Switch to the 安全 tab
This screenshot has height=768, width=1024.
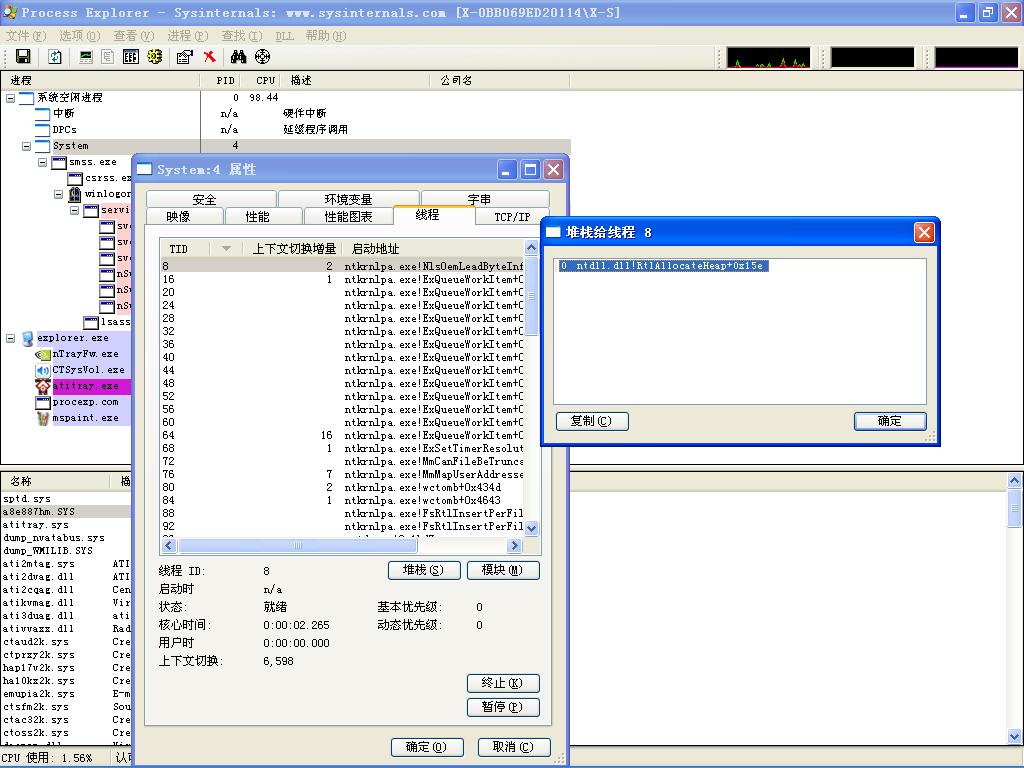coord(204,199)
